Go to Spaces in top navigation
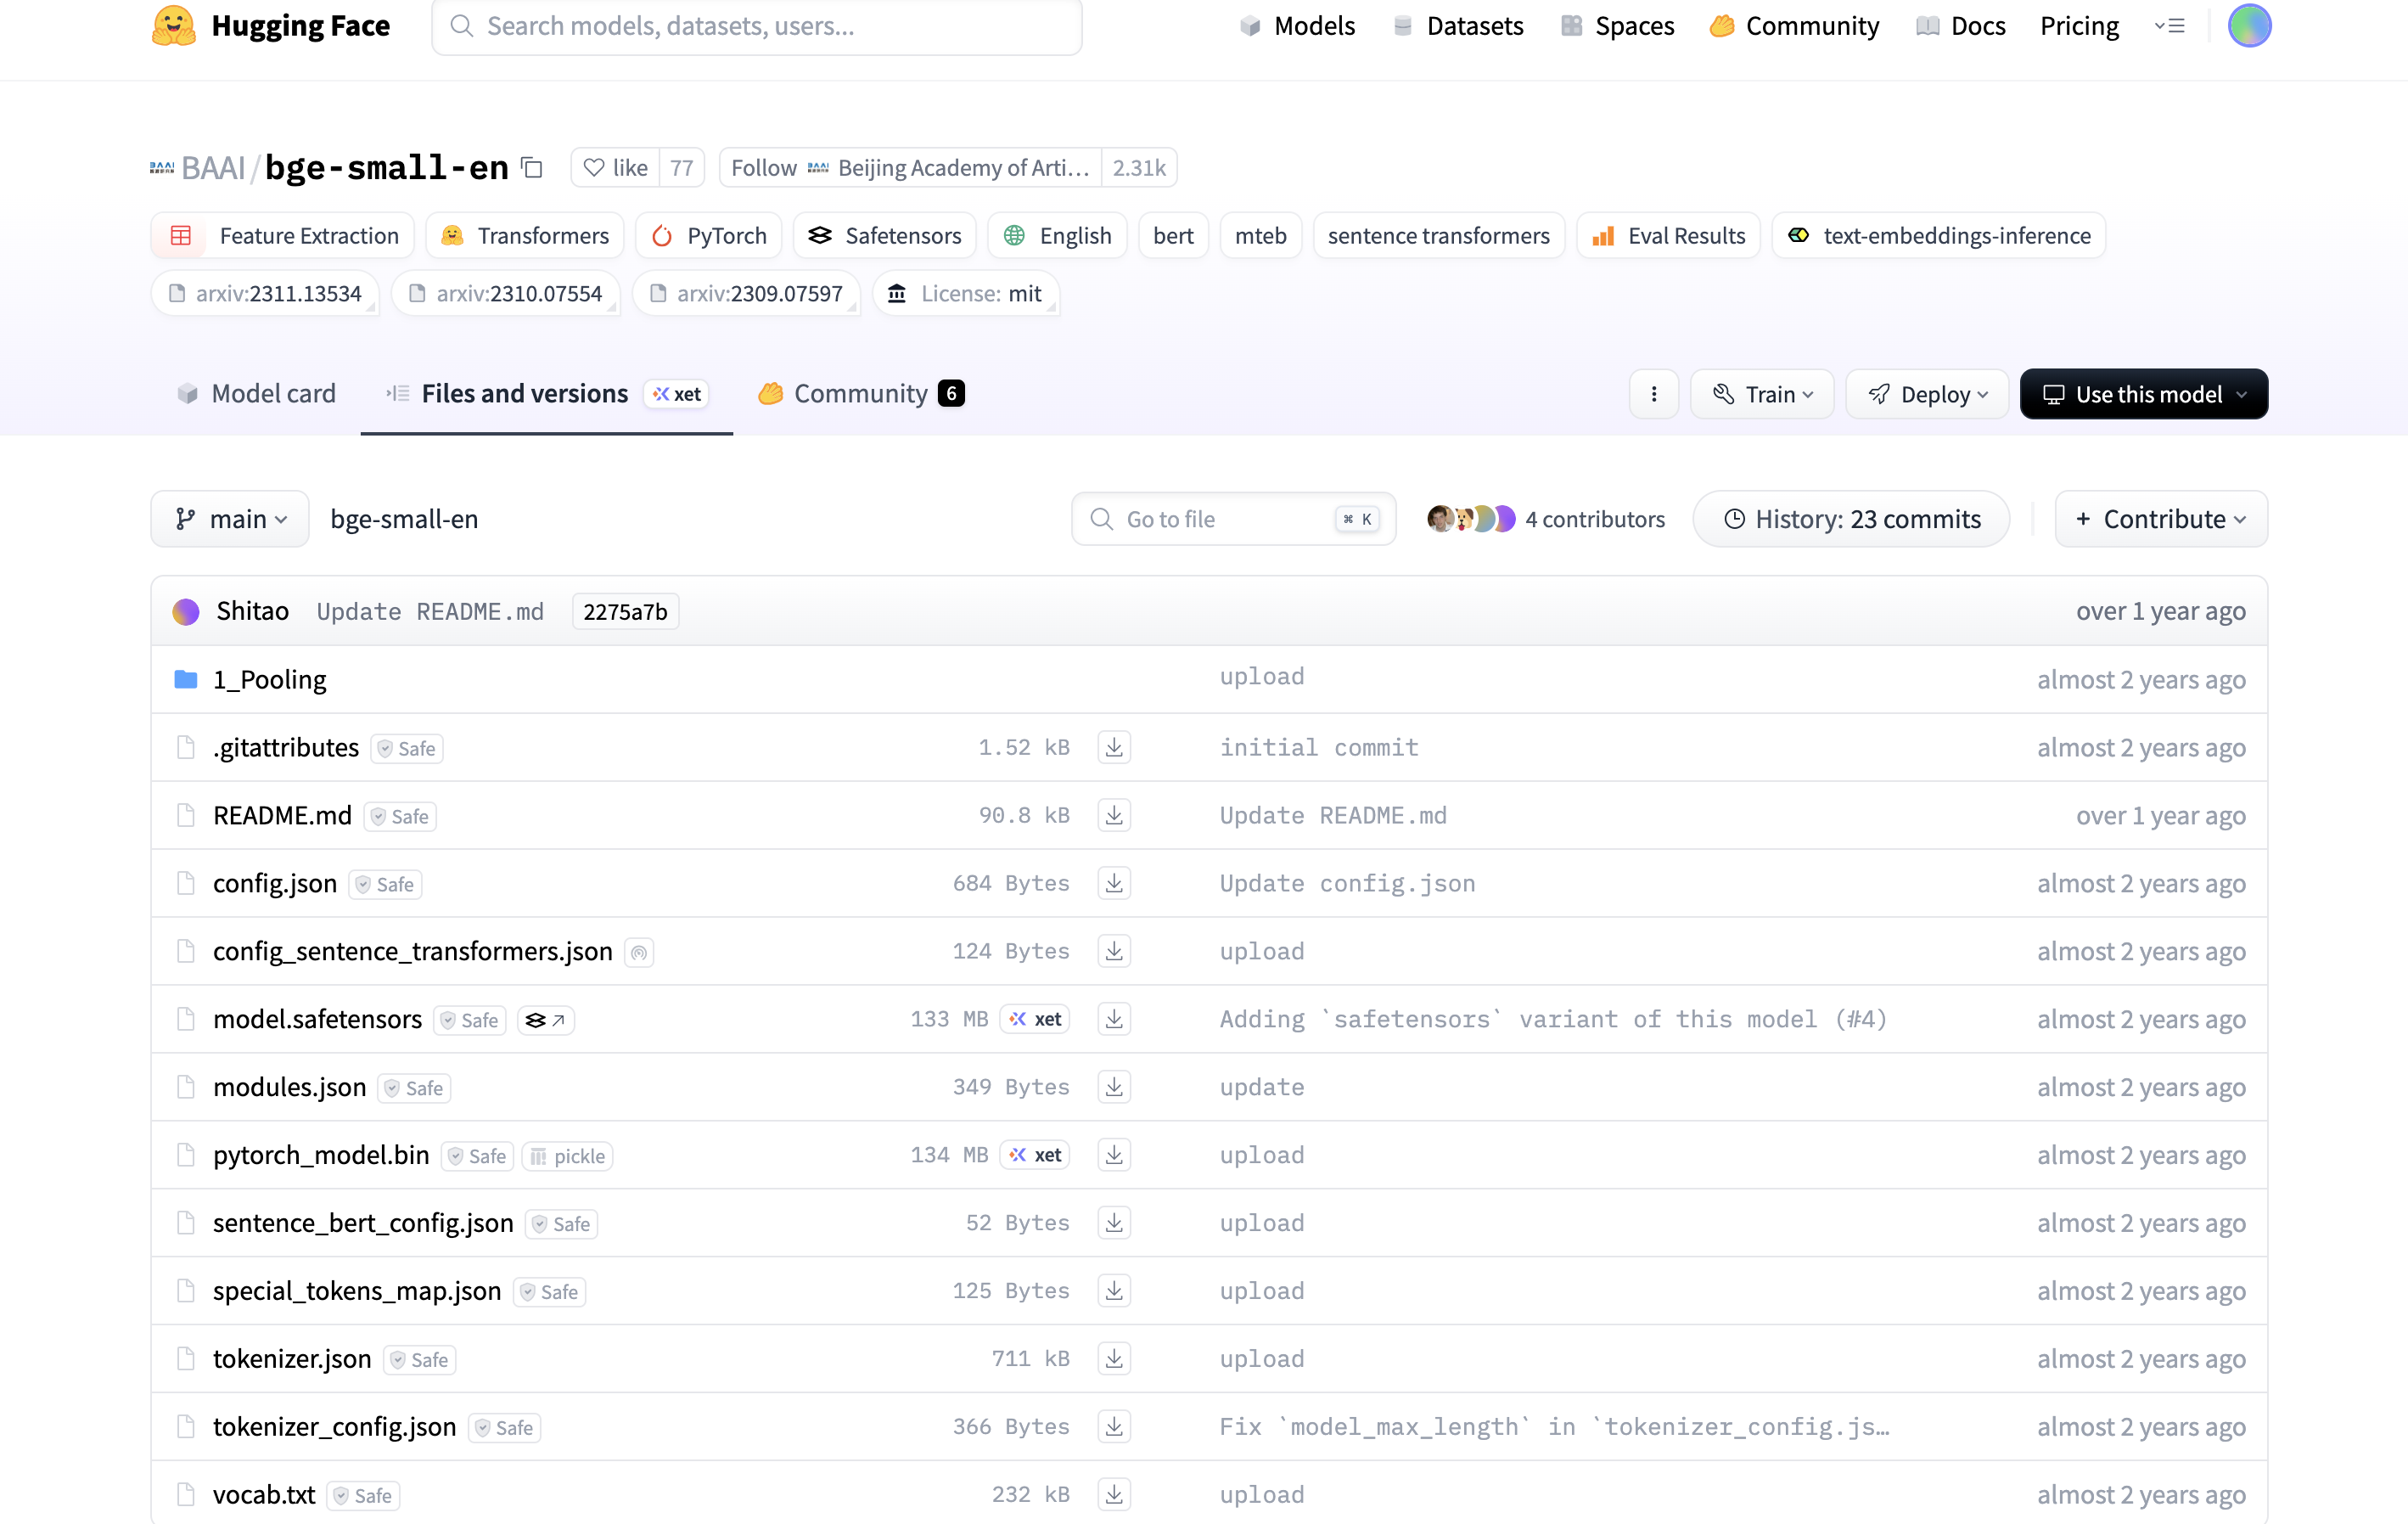 (x=1618, y=26)
